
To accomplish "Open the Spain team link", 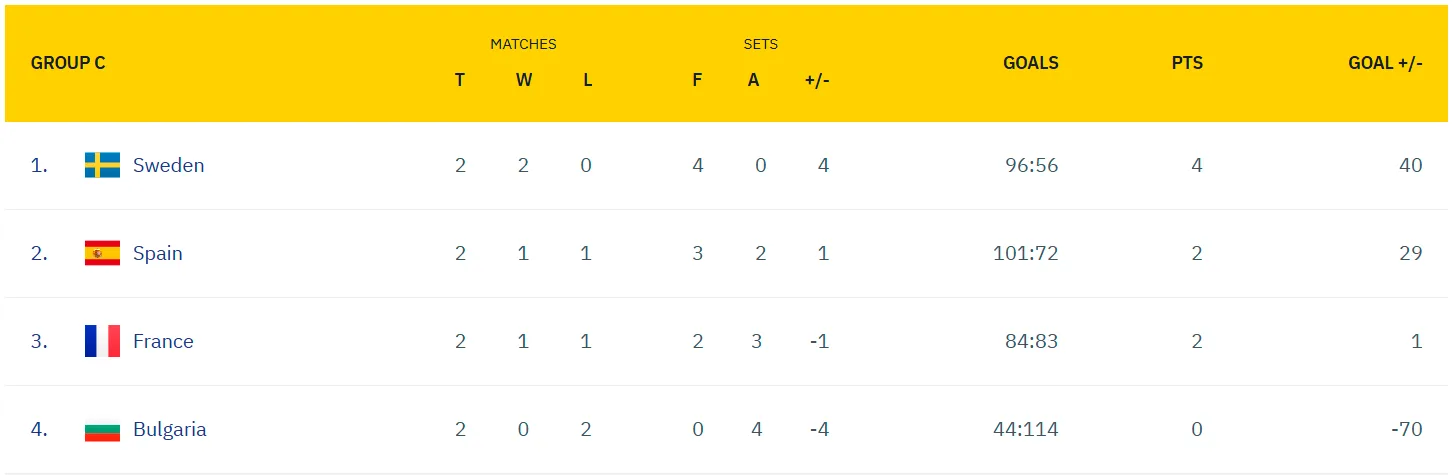I will tap(158, 253).
